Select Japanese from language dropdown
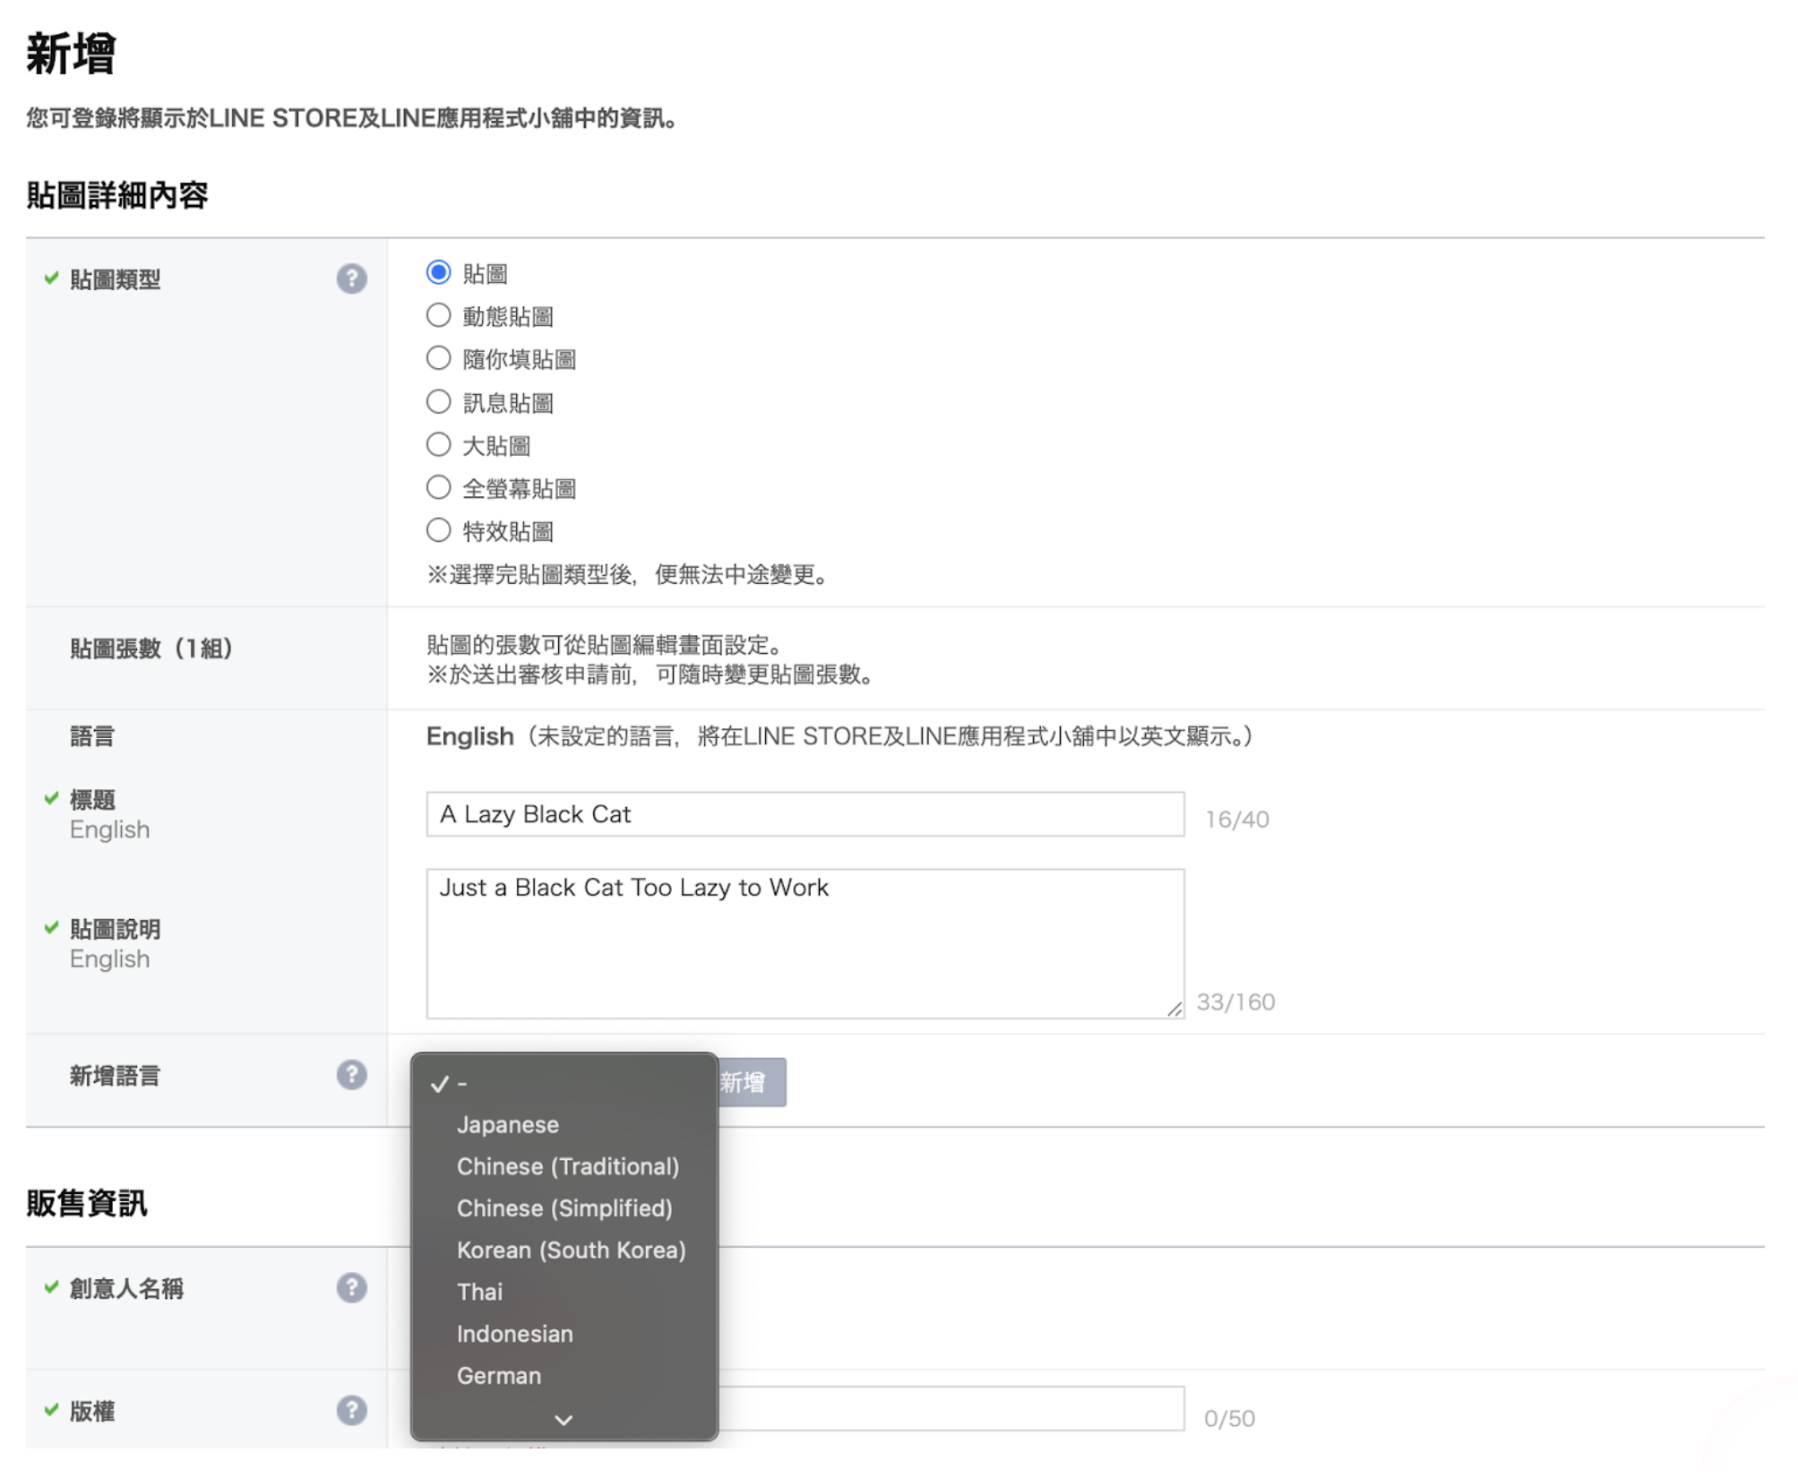This screenshot has width=1798, height=1472. (507, 1125)
